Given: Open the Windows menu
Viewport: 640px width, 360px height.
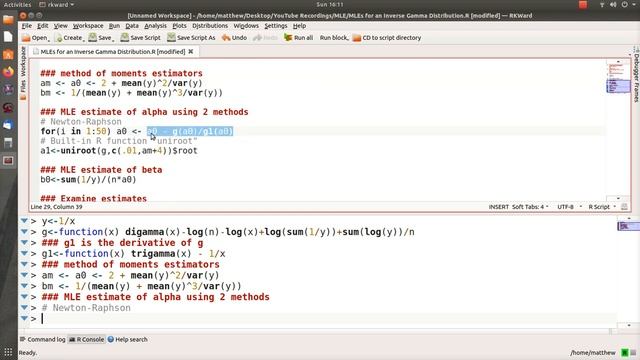Looking at the screenshot, I should coord(246,26).
